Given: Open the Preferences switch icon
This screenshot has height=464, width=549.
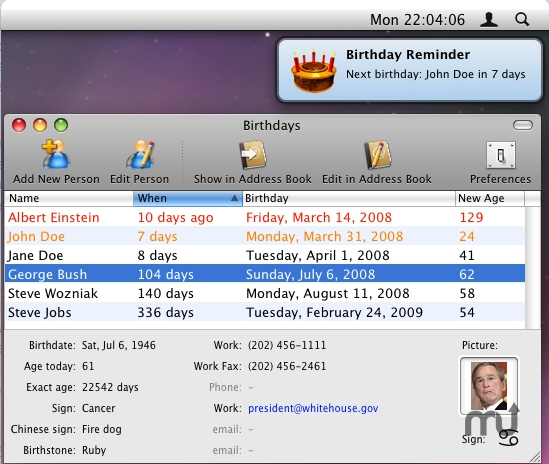Looking at the screenshot, I should pyautogui.click(x=500, y=155).
